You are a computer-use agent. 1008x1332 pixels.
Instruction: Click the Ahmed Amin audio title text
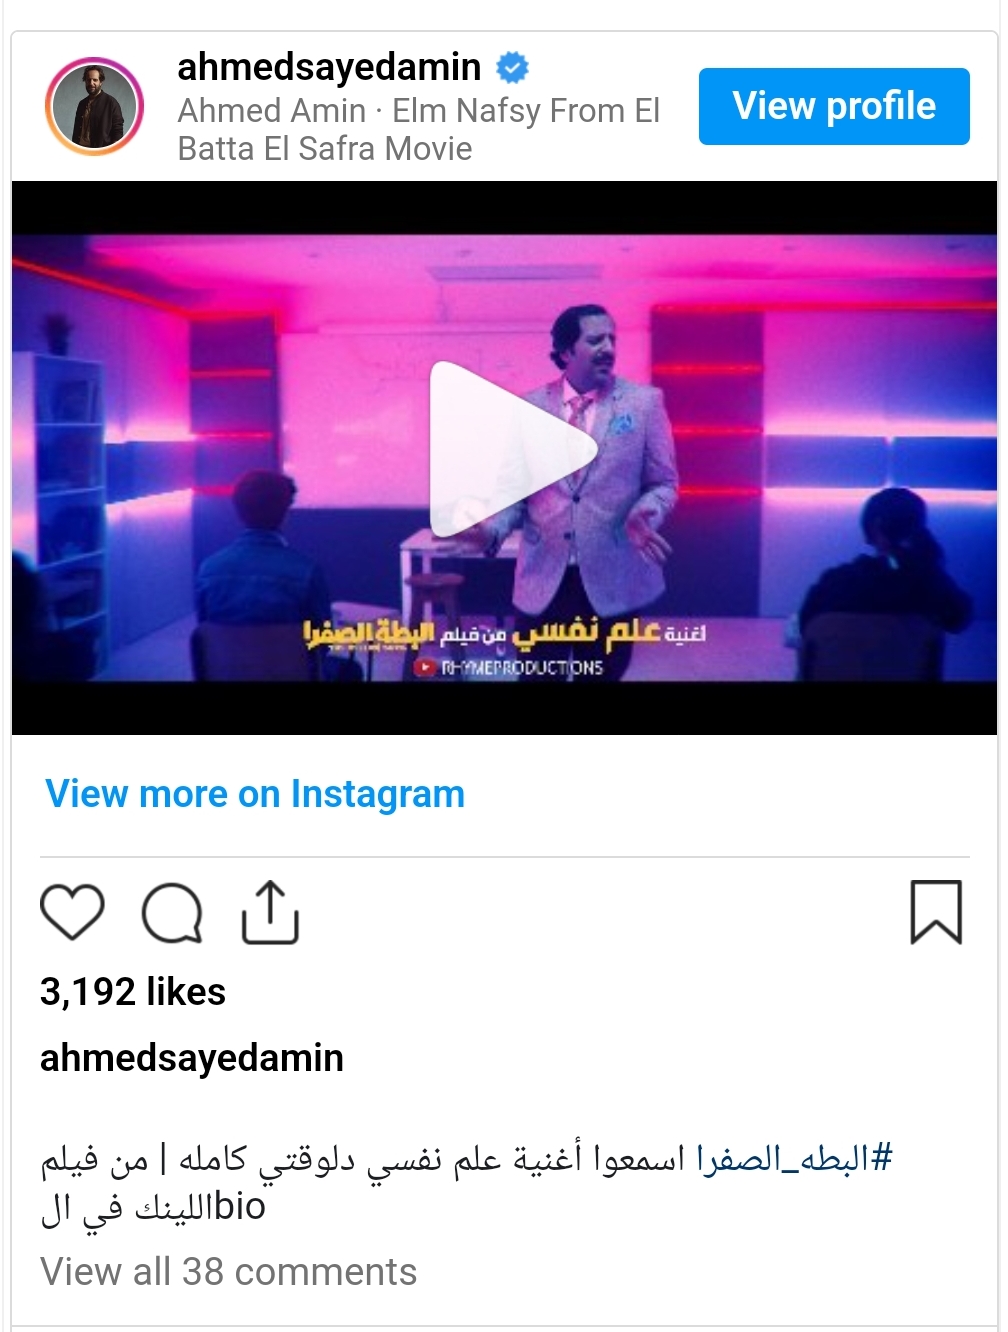[419, 130]
